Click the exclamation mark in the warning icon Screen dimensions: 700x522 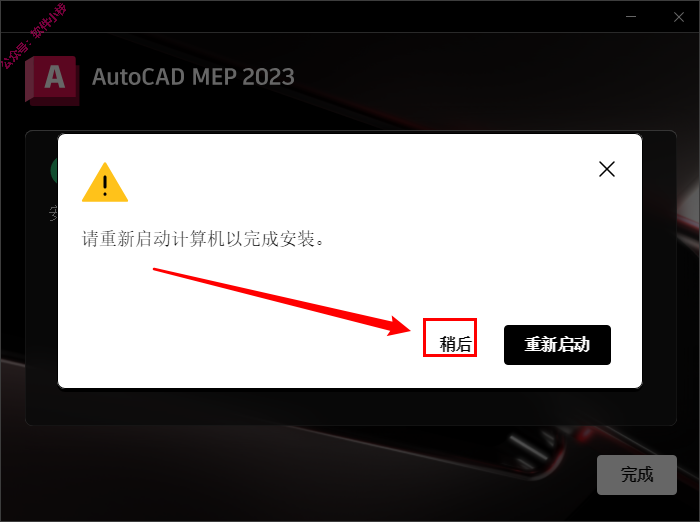105,186
